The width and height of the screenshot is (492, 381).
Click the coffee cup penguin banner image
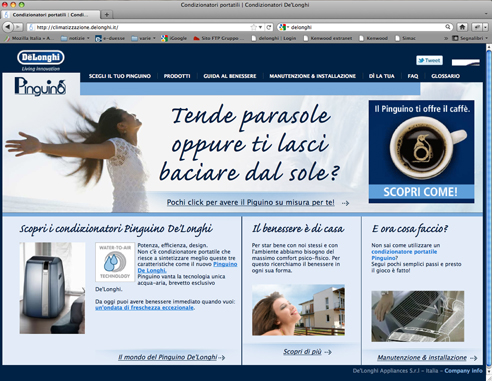pyautogui.click(x=428, y=147)
